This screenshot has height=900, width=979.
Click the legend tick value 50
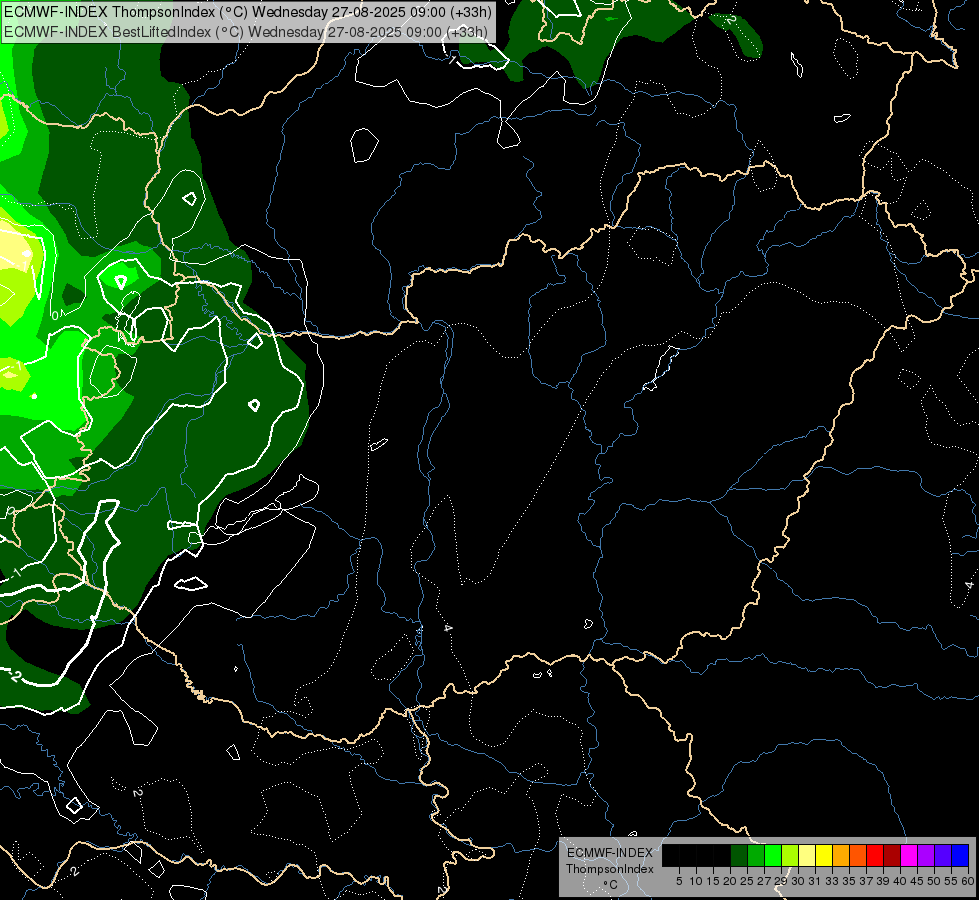pyautogui.click(x=934, y=881)
